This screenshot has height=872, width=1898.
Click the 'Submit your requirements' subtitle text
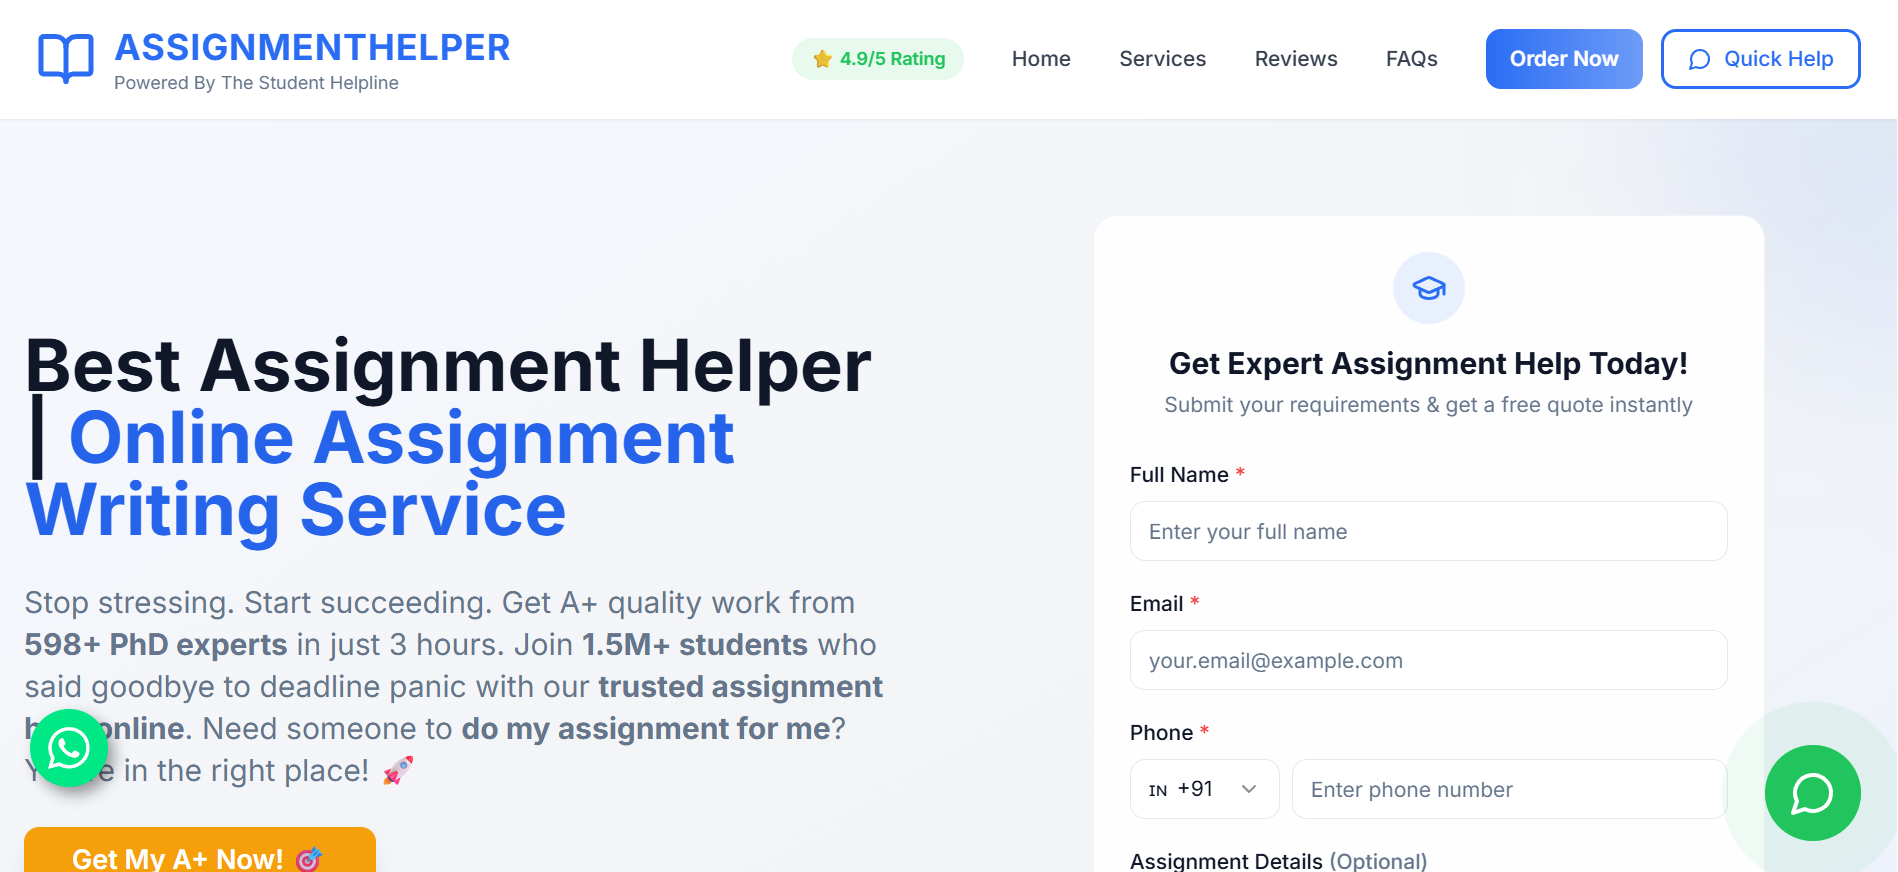click(x=1429, y=405)
